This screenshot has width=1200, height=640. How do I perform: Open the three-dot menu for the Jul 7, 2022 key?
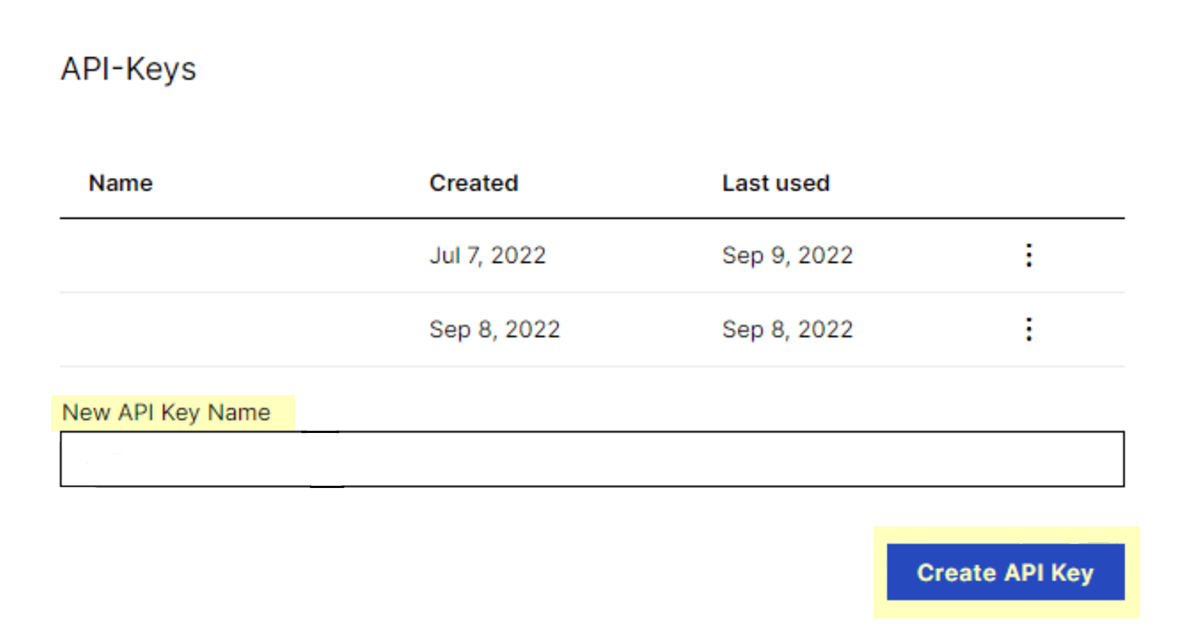1028,256
